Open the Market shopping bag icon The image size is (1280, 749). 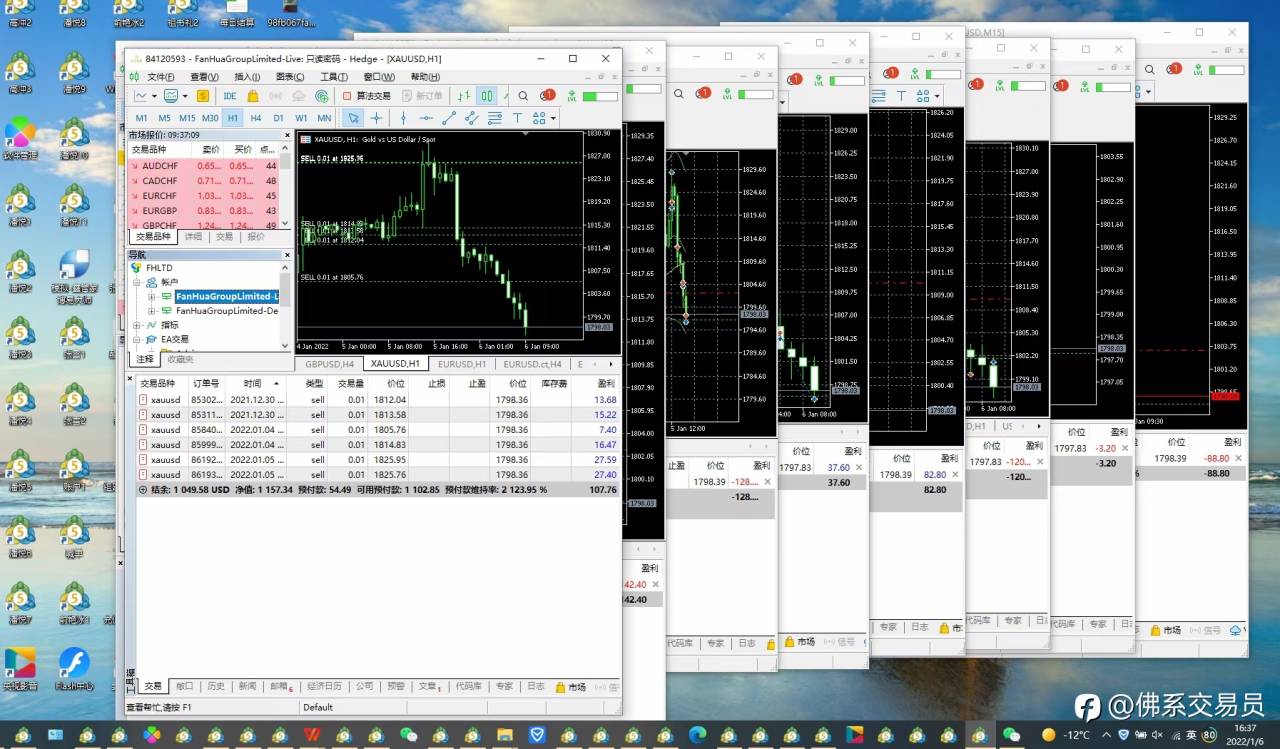point(253,96)
